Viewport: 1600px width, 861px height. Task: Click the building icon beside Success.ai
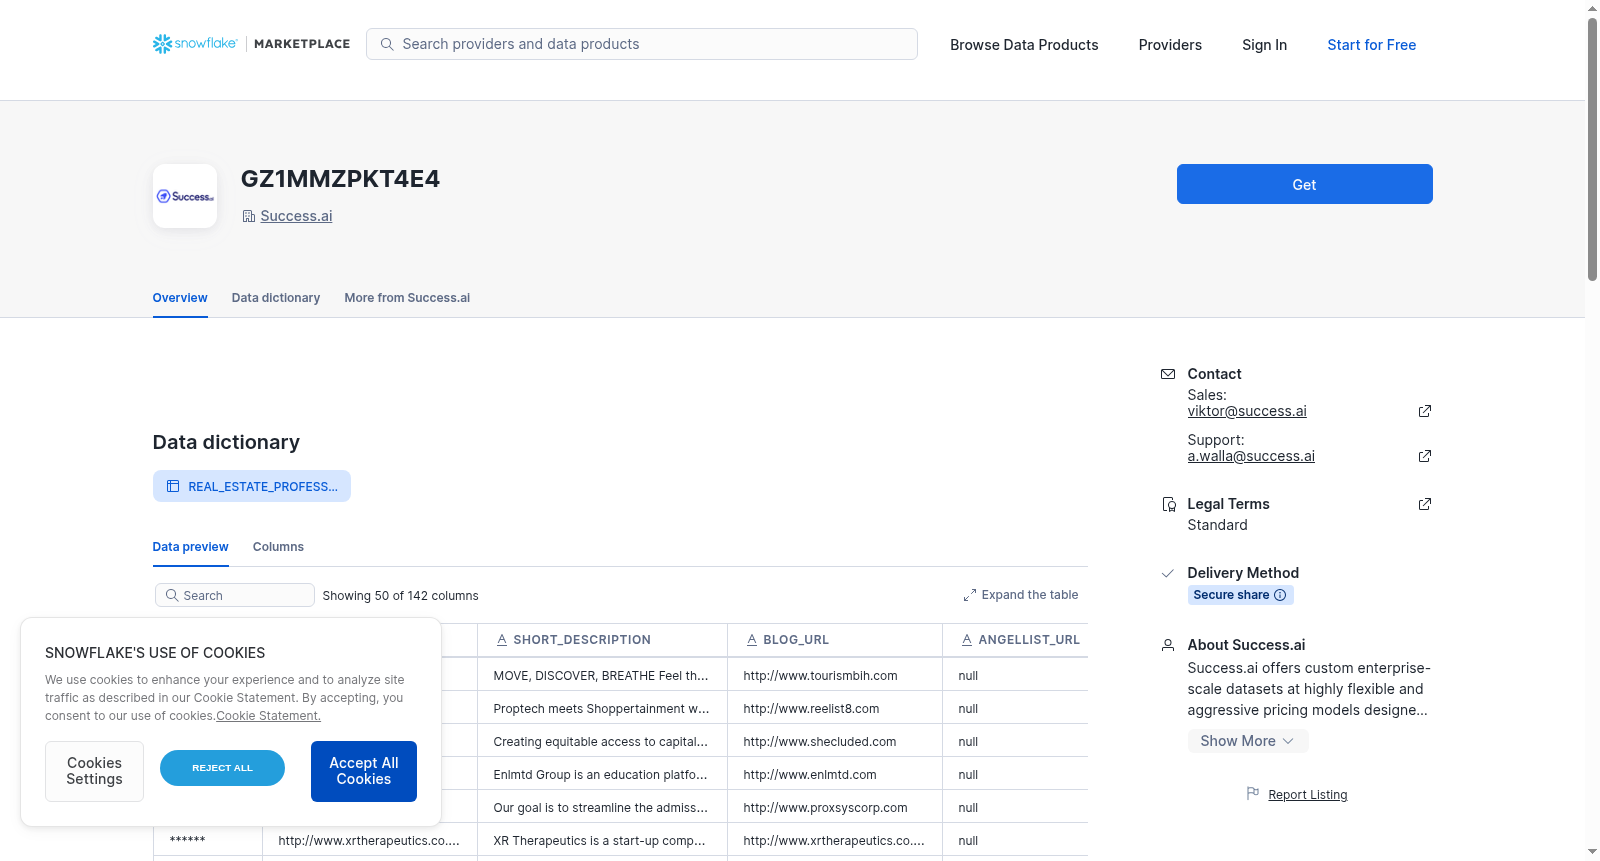pos(248,216)
